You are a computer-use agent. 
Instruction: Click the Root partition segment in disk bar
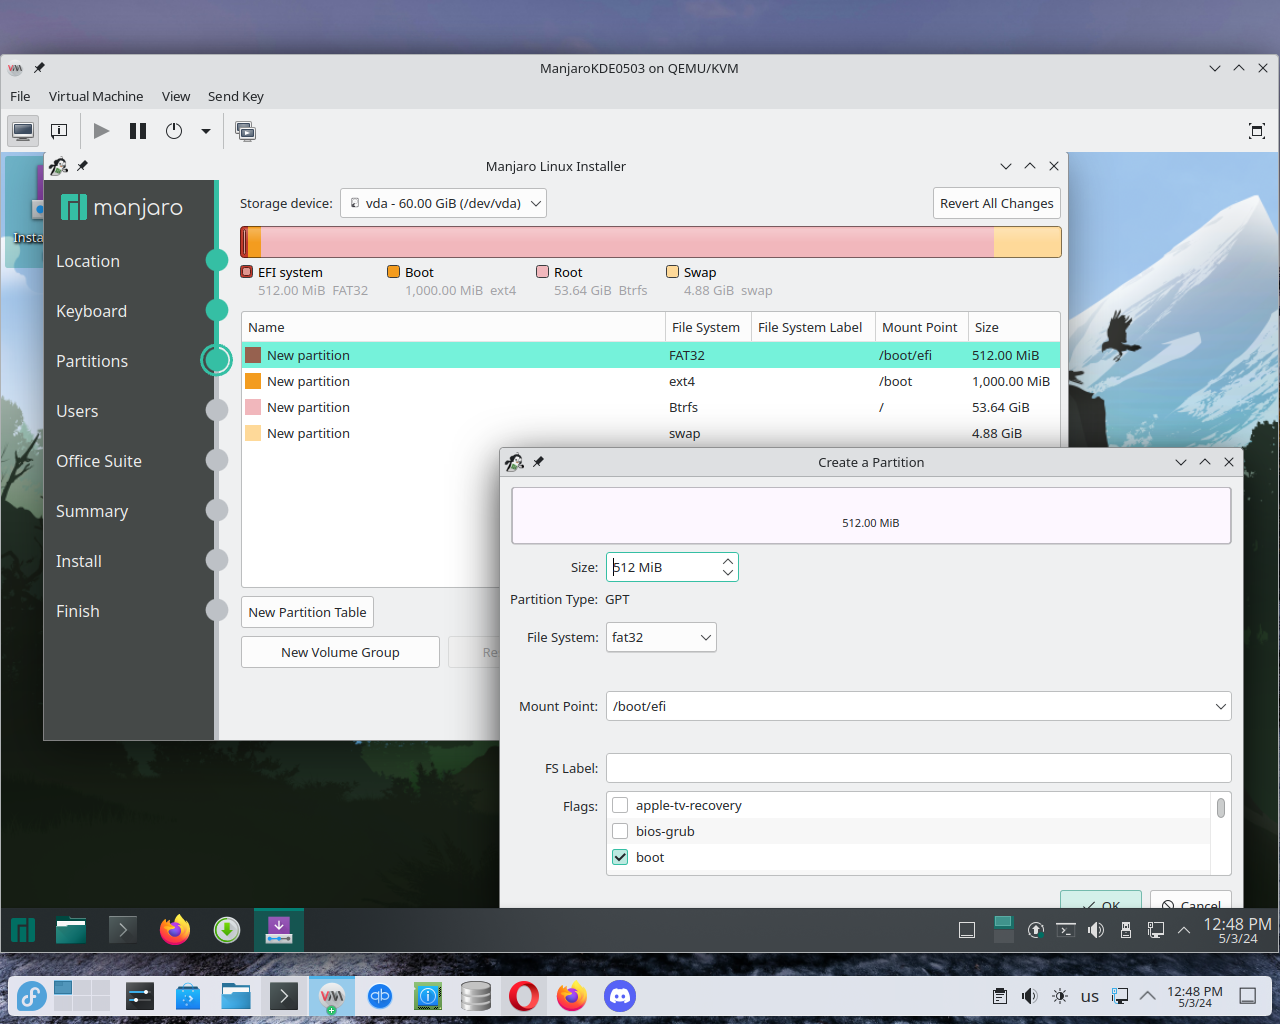[627, 242]
